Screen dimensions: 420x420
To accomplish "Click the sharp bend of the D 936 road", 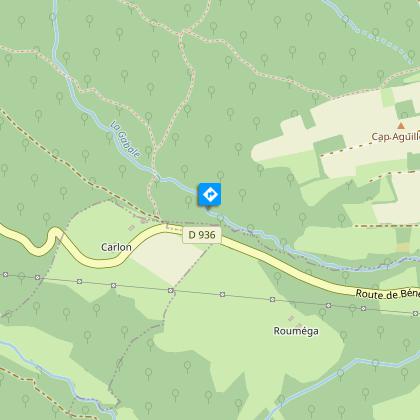I will pyautogui.click(x=53, y=233).
